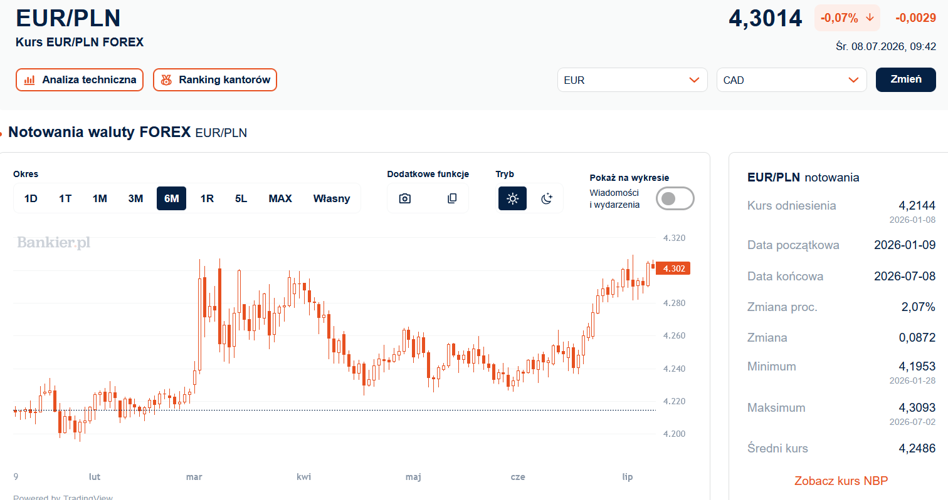The width and height of the screenshot is (948, 500).
Task: Click the 4.320 price axis label
Action: click(674, 238)
